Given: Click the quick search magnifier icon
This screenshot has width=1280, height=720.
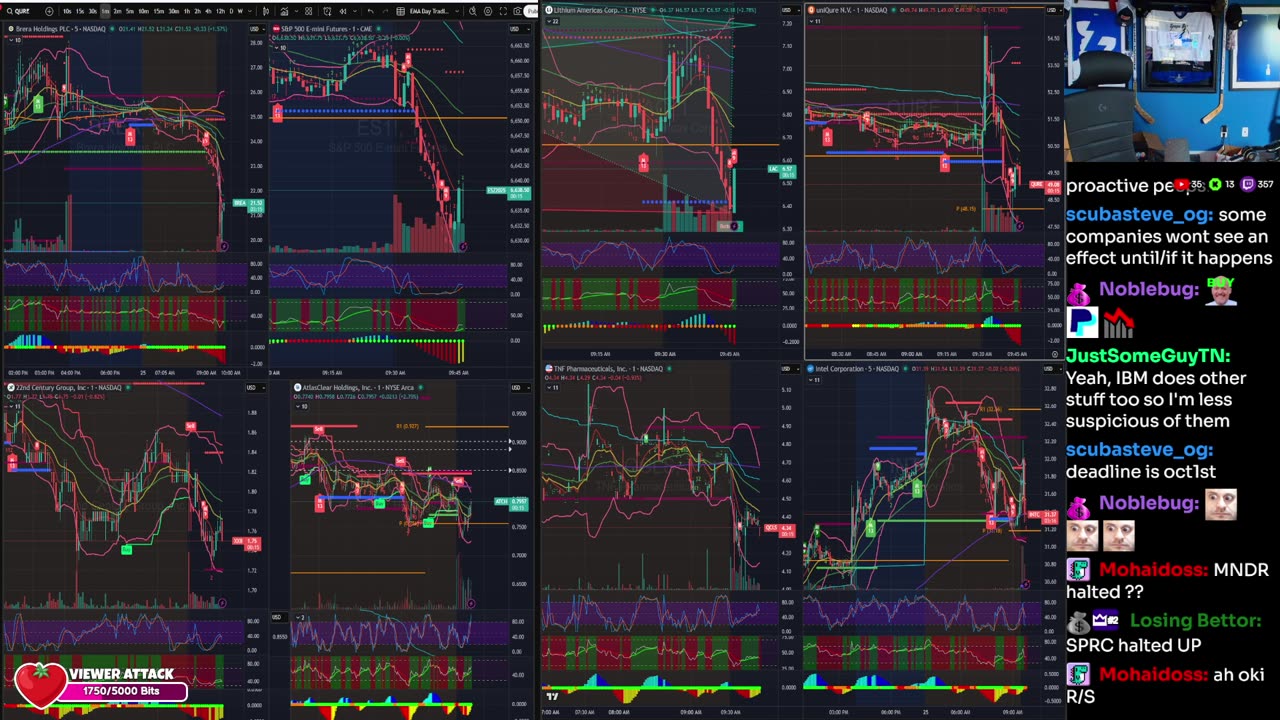Looking at the screenshot, I should 473,11.
